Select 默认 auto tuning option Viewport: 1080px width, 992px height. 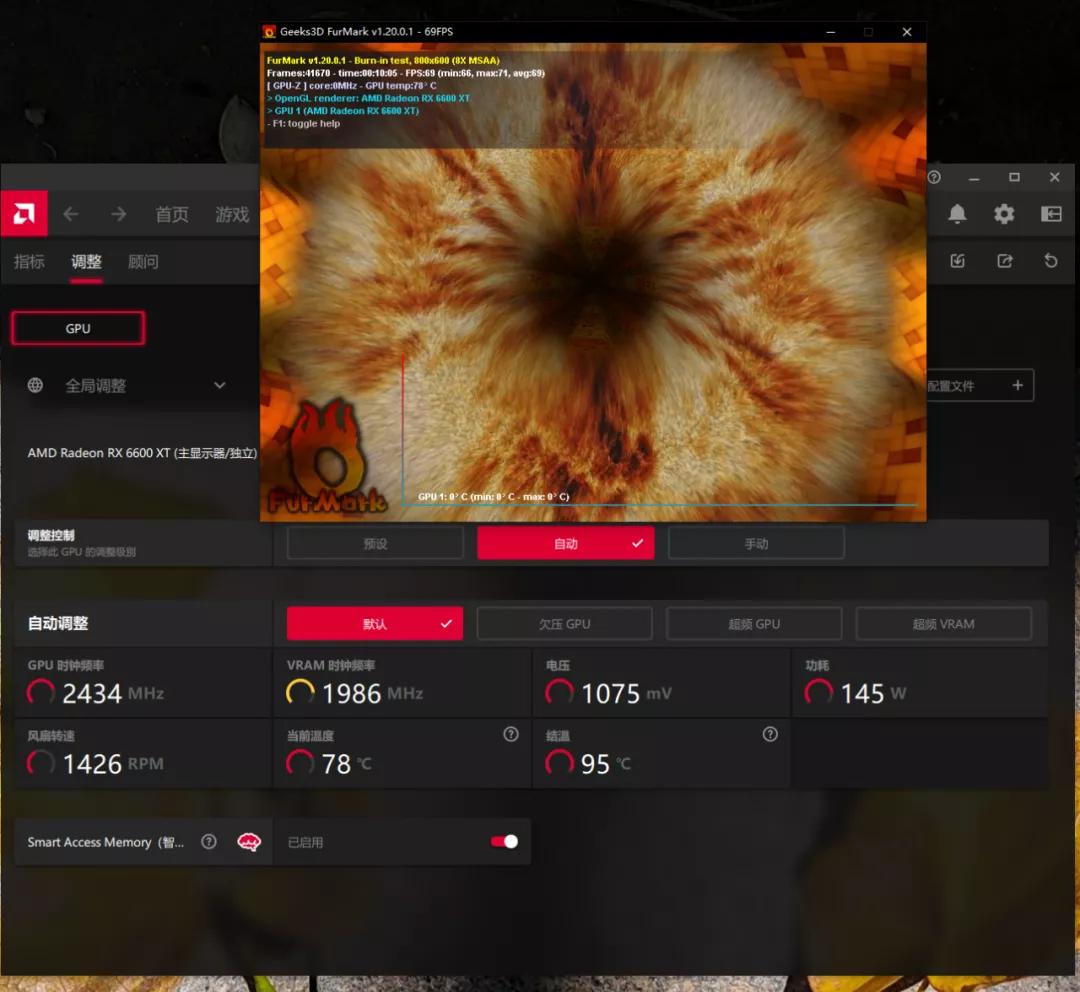pos(375,623)
